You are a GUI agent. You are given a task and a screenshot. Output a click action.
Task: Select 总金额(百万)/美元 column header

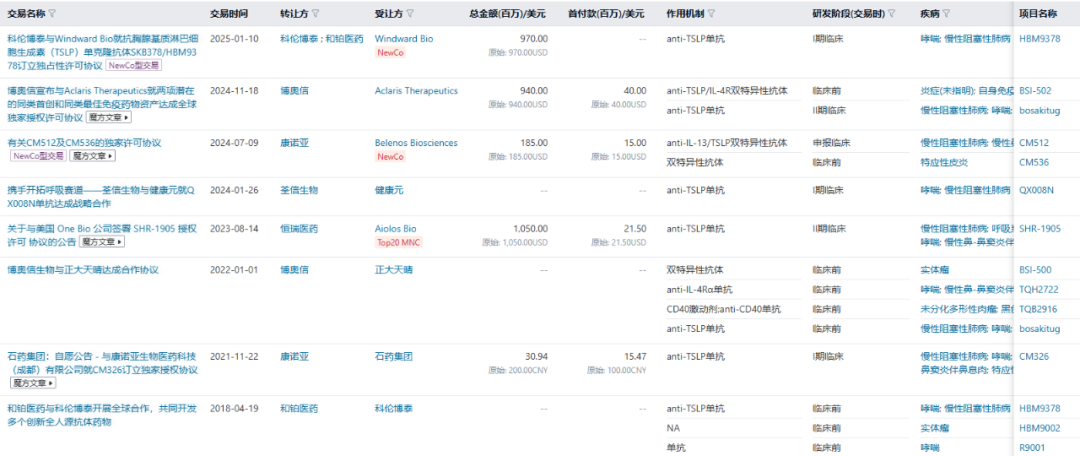[x=508, y=13]
